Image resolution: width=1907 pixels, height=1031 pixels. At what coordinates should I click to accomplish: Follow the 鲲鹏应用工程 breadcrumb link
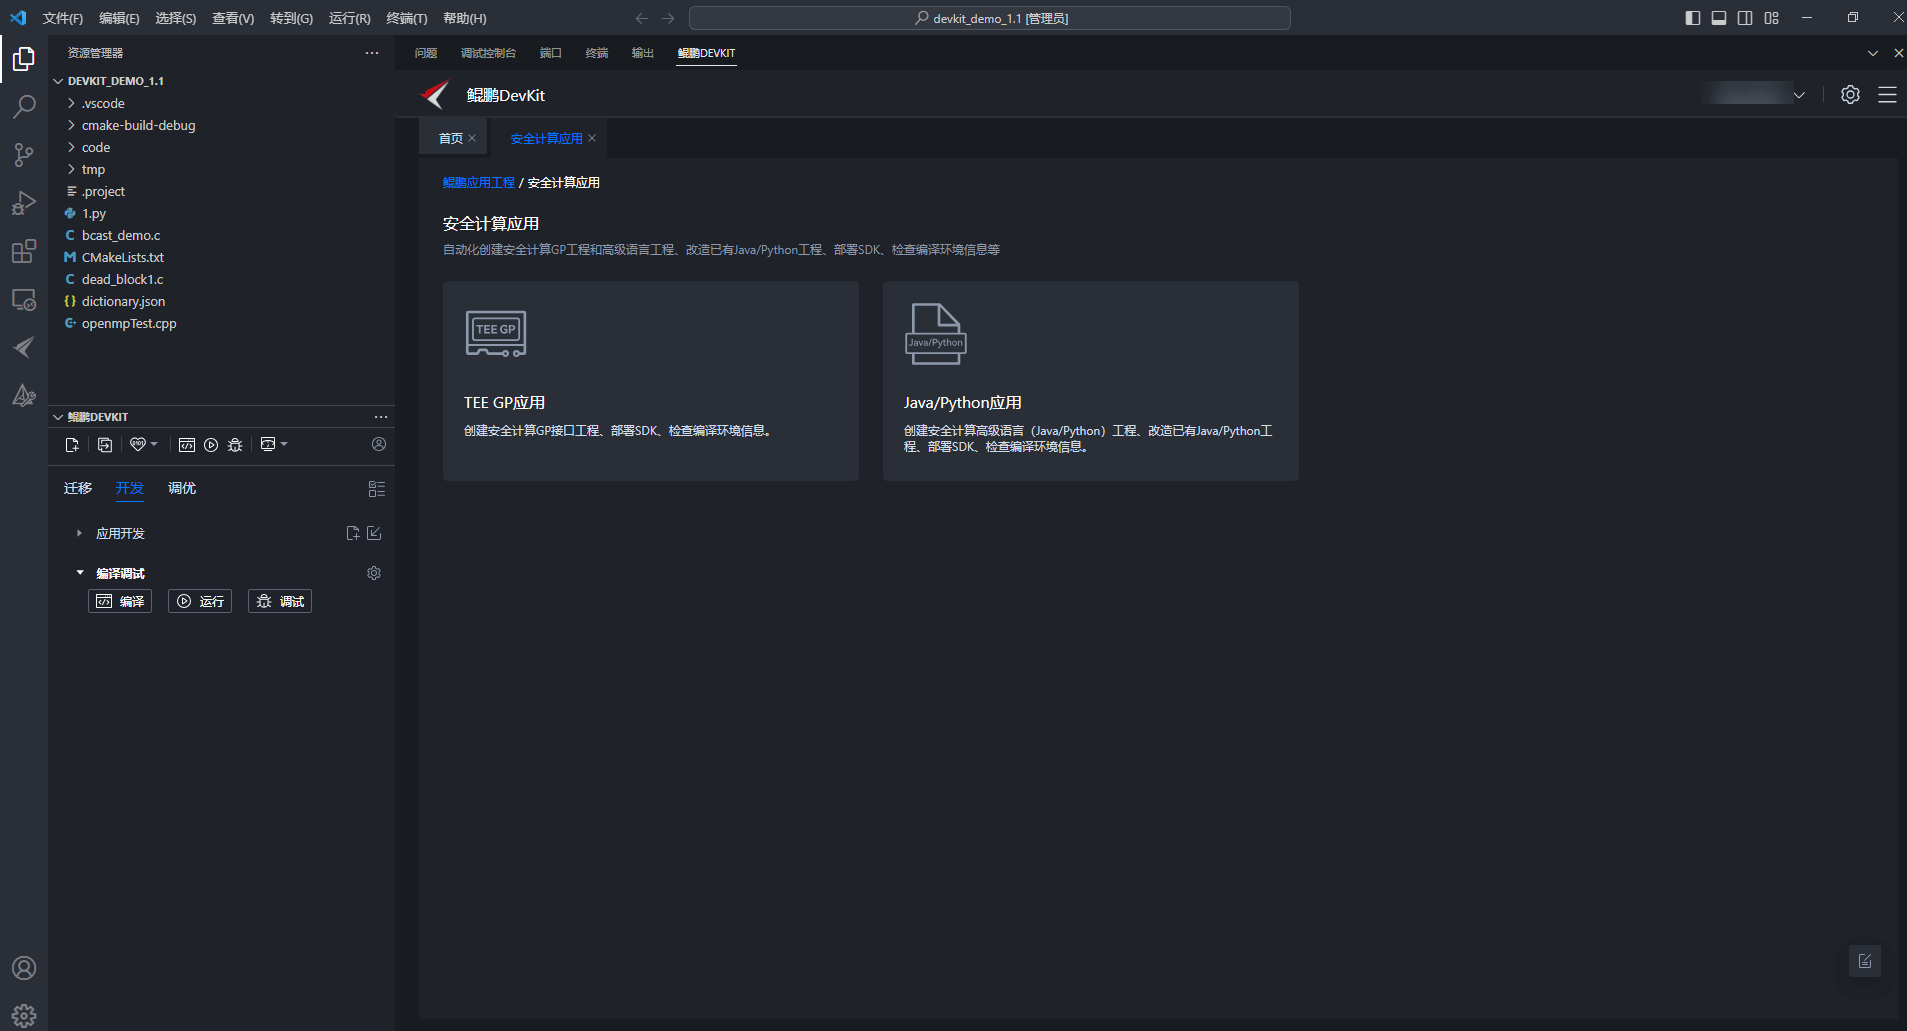(x=479, y=182)
